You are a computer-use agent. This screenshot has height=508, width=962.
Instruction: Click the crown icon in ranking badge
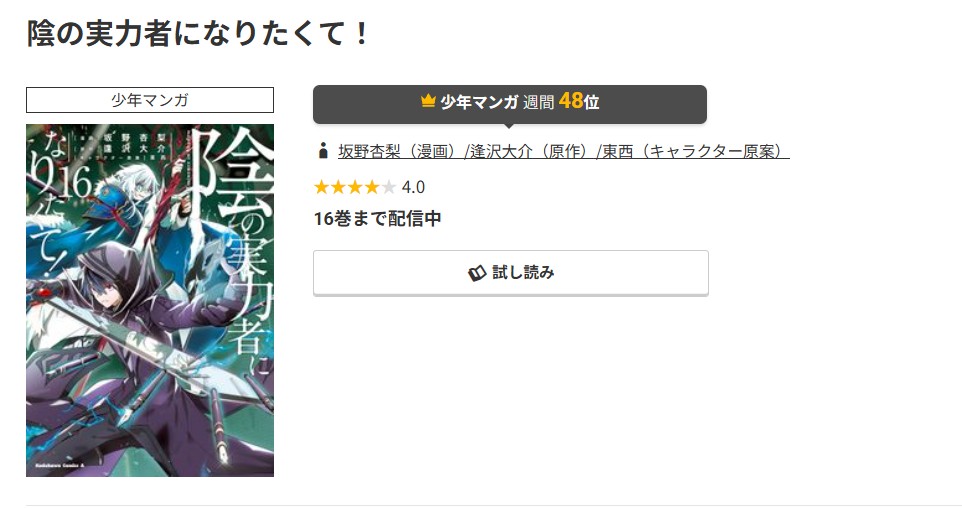[428, 101]
